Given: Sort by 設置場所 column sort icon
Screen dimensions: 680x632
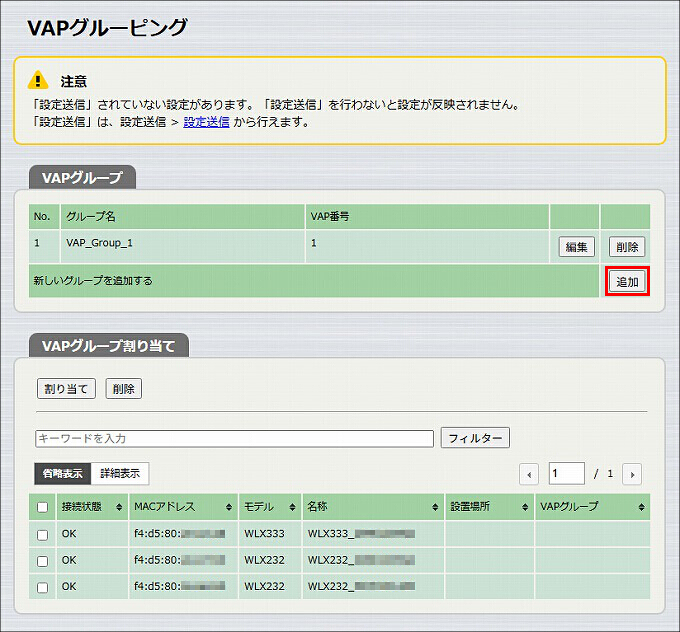Looking at the screenshot, I should coord(525,507).
